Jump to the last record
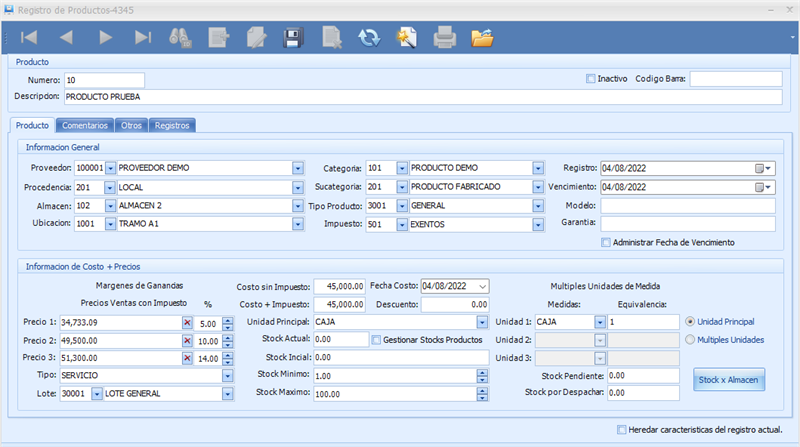The width and height of the screenshot is (800, 447). [x=143, y=38]
